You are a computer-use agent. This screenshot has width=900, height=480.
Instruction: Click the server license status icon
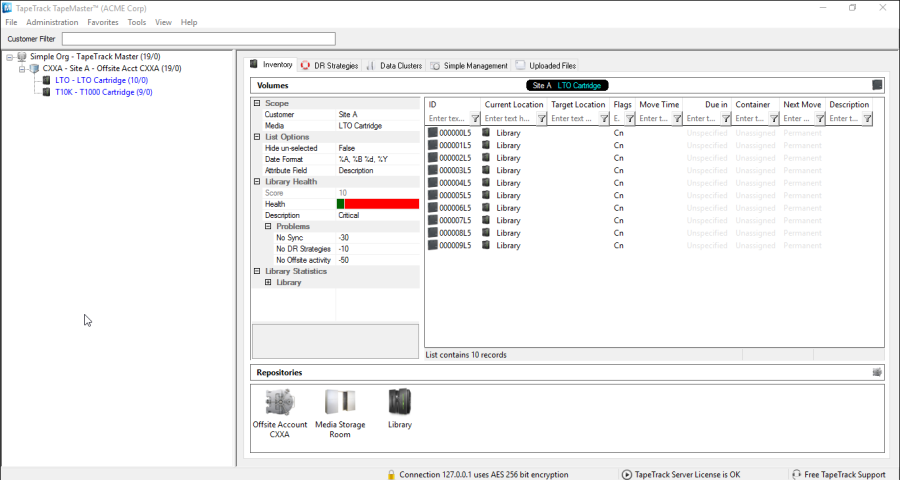pos(627,475)
